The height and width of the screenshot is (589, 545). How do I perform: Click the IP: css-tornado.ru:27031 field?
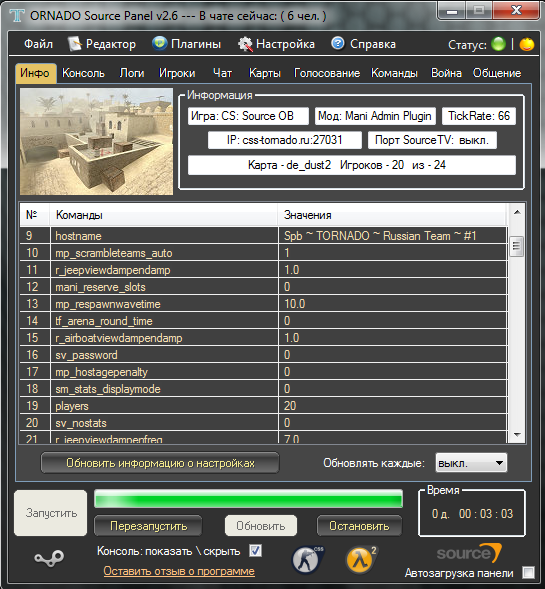click(x=285, y=140)
